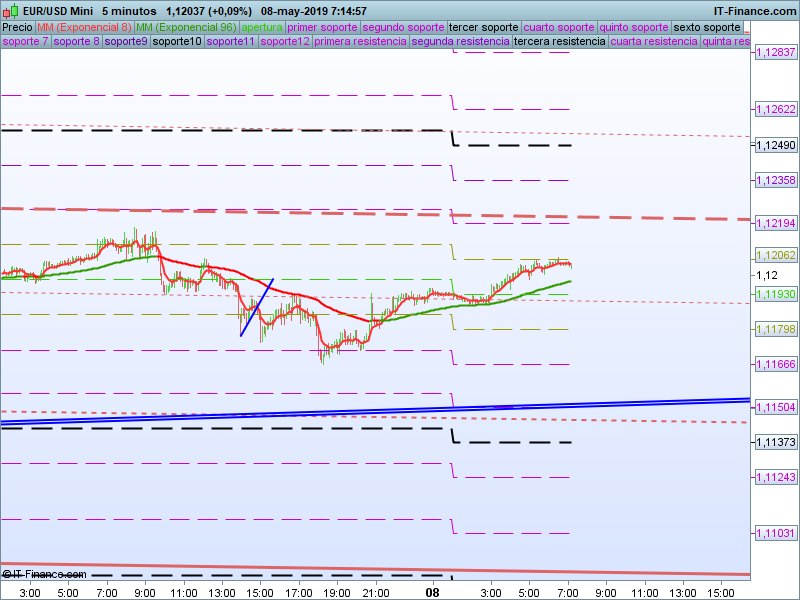Click the black 1,12490 price level tag
The image size is (800, 600).
tap(775, 145)
